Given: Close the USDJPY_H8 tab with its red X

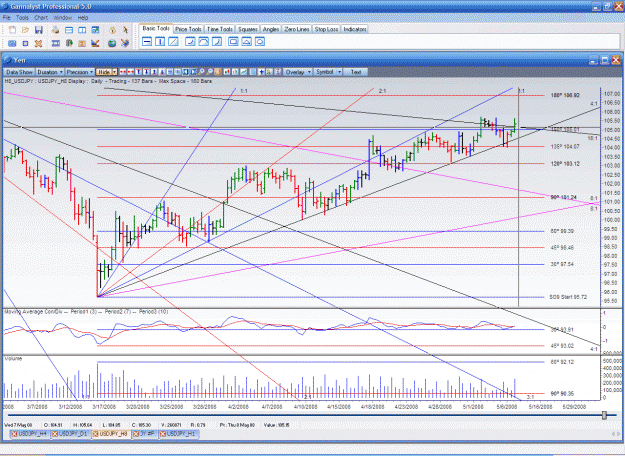Looking at the screenshot, I should 95,434.
